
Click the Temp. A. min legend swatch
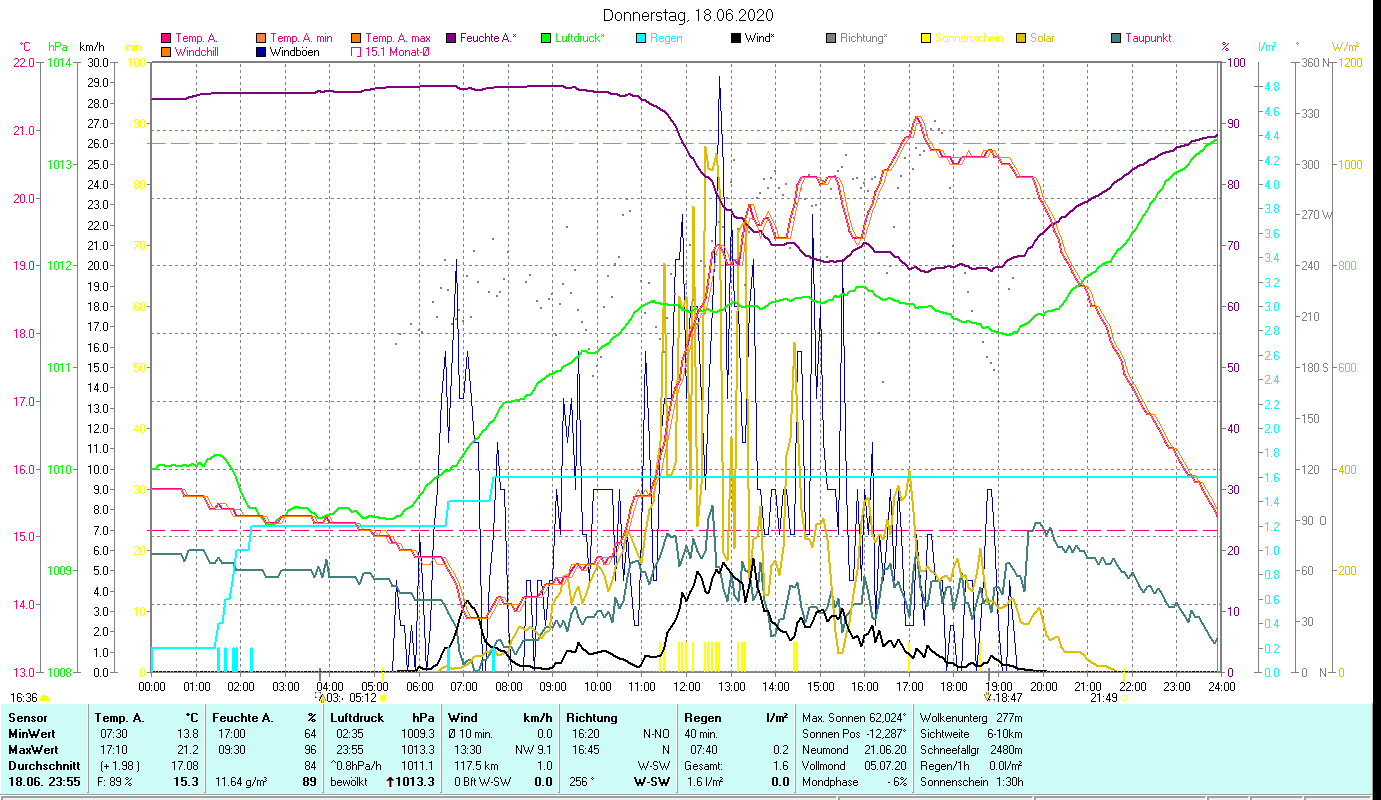(263, 38)
